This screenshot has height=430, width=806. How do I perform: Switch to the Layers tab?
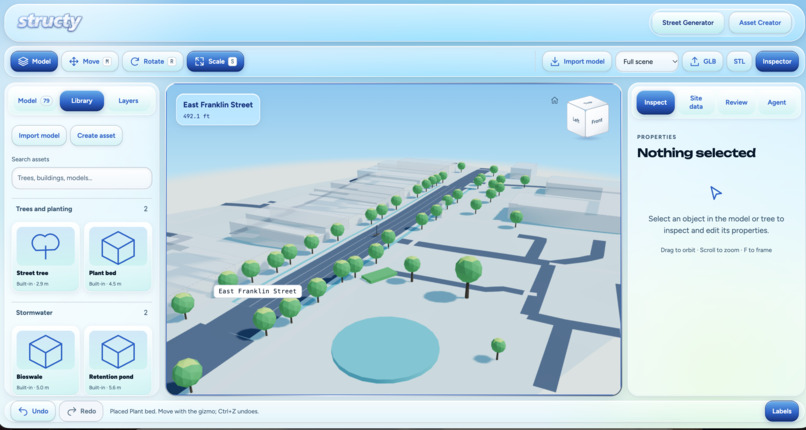tap(128, 101)
